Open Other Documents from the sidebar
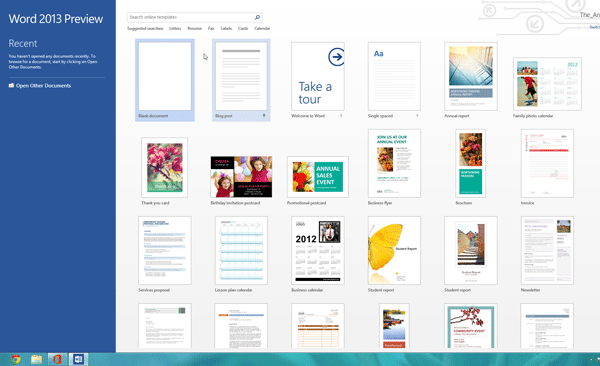Viewport: 600px width, 366px height. [40, 85]
